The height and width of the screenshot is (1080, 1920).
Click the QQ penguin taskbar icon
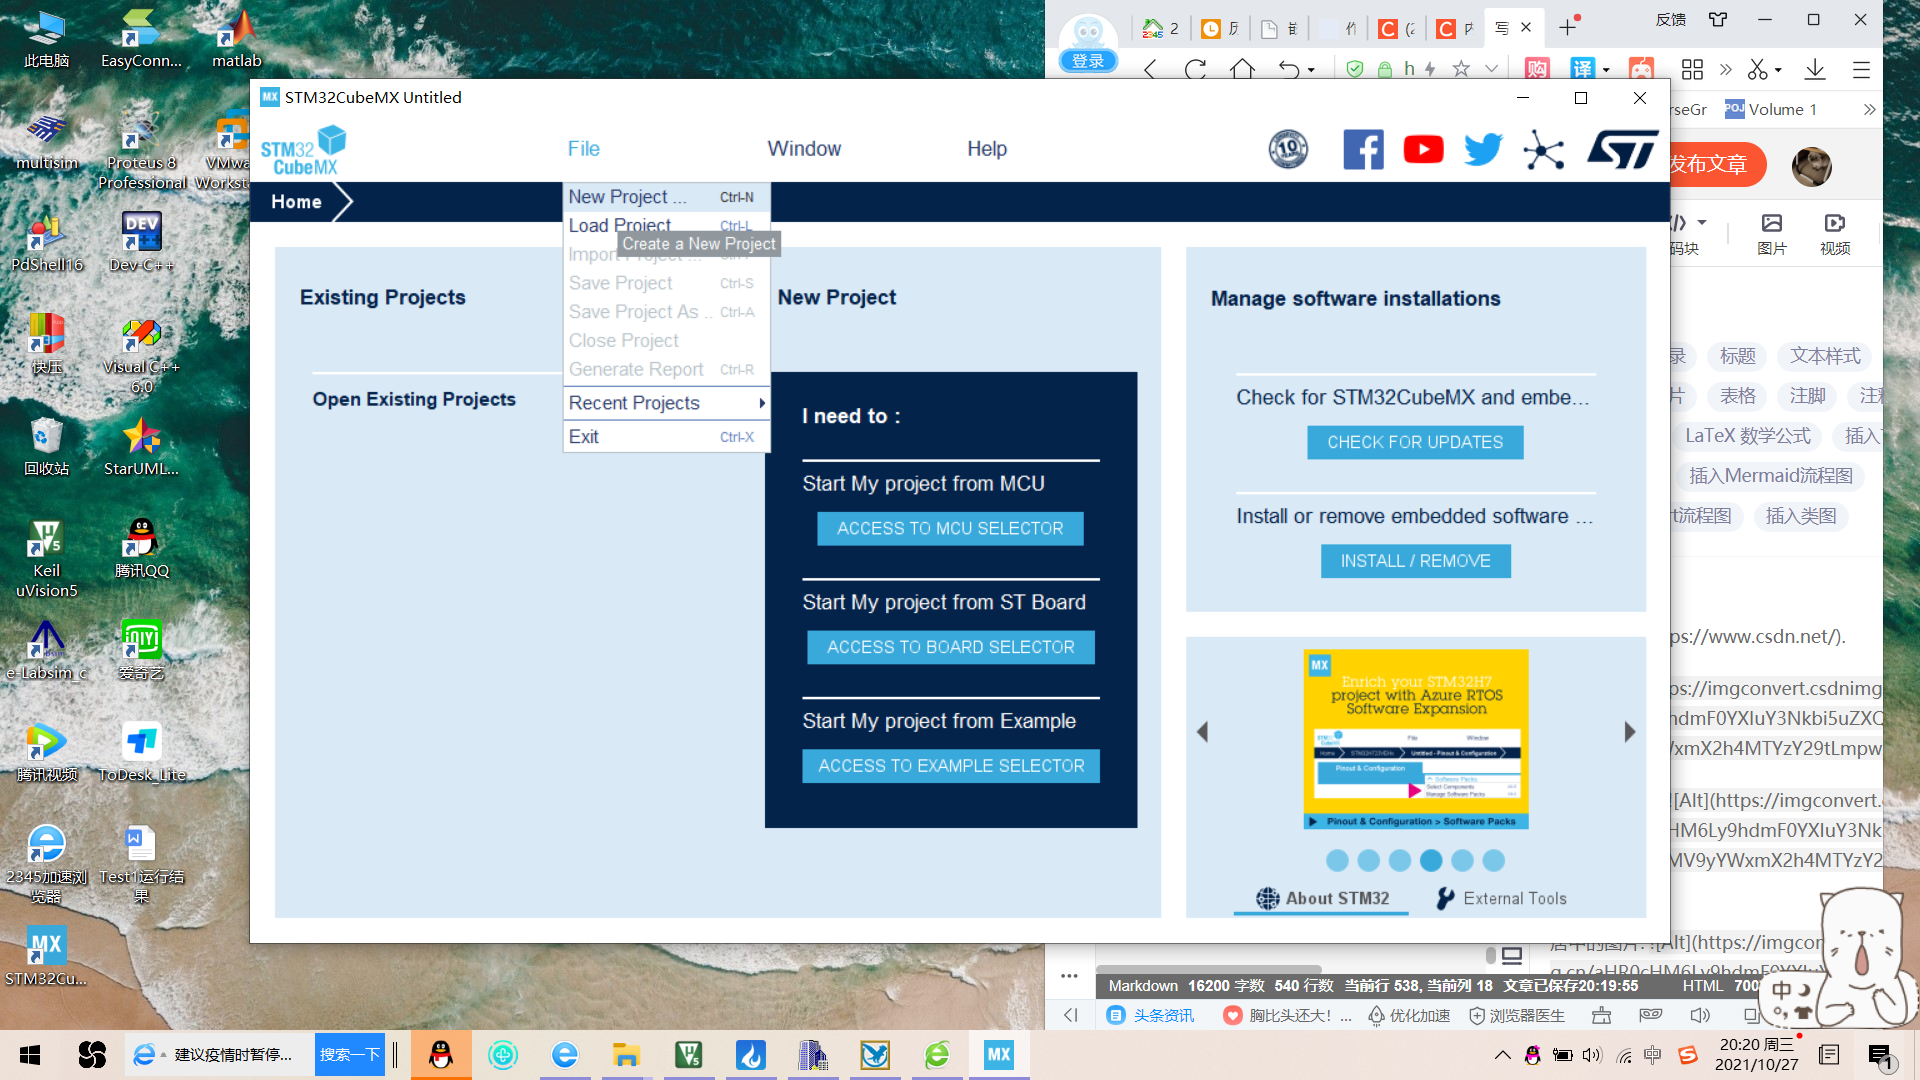tap(440, 1054)
